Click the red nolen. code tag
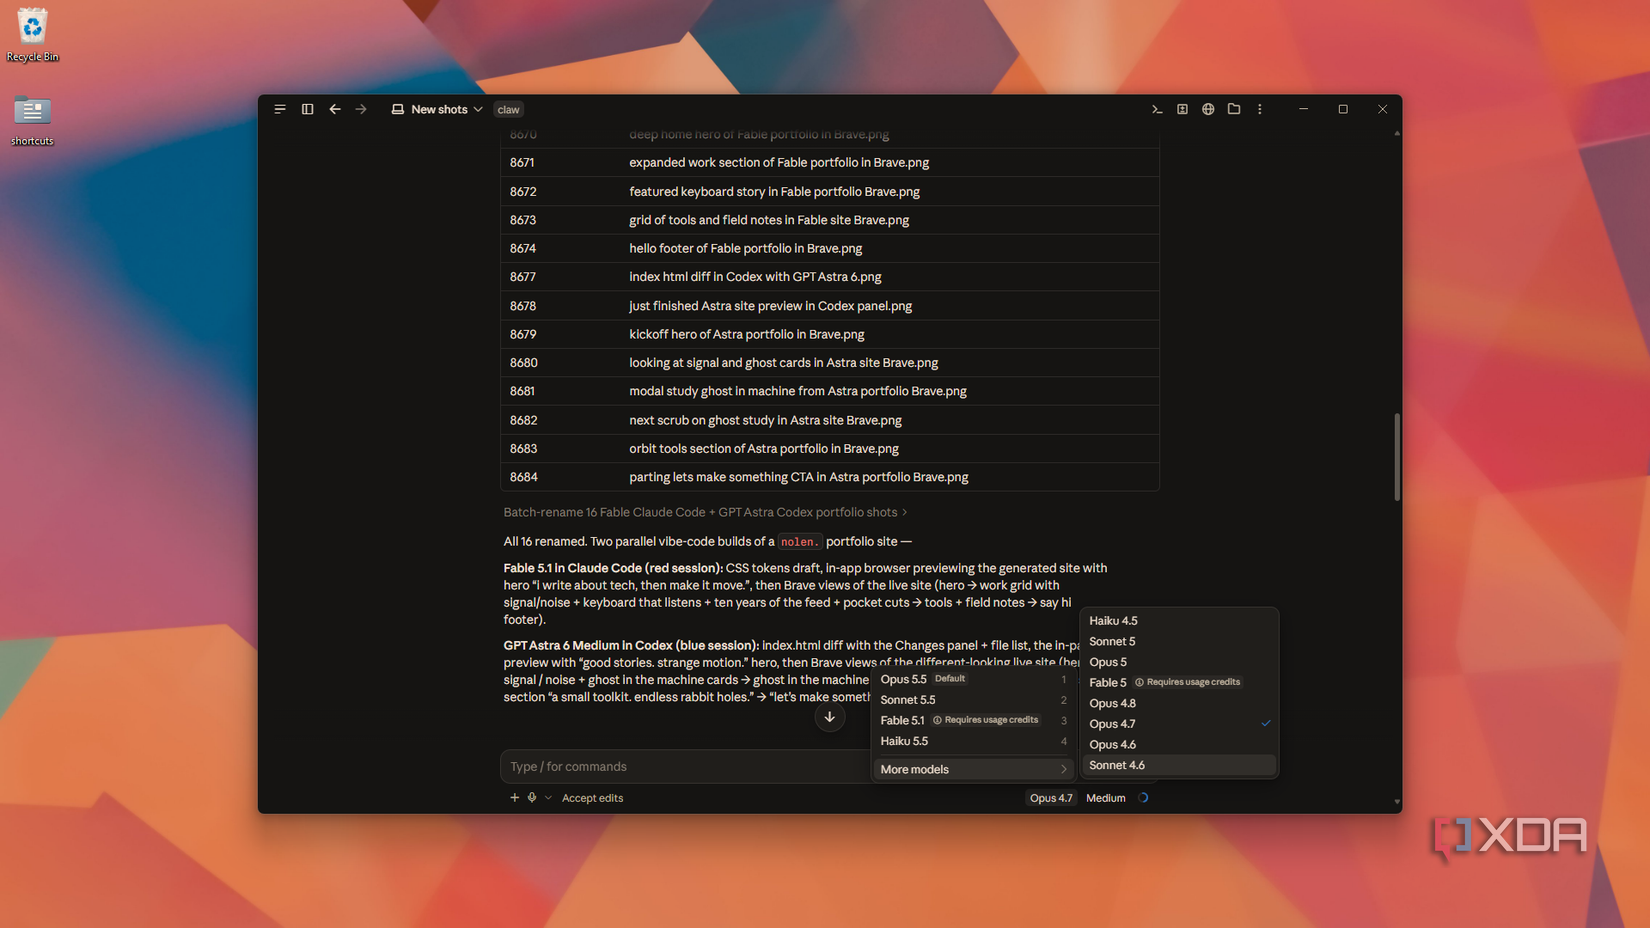This screenshot has width=1650, height=928. [x=798, y=542]
